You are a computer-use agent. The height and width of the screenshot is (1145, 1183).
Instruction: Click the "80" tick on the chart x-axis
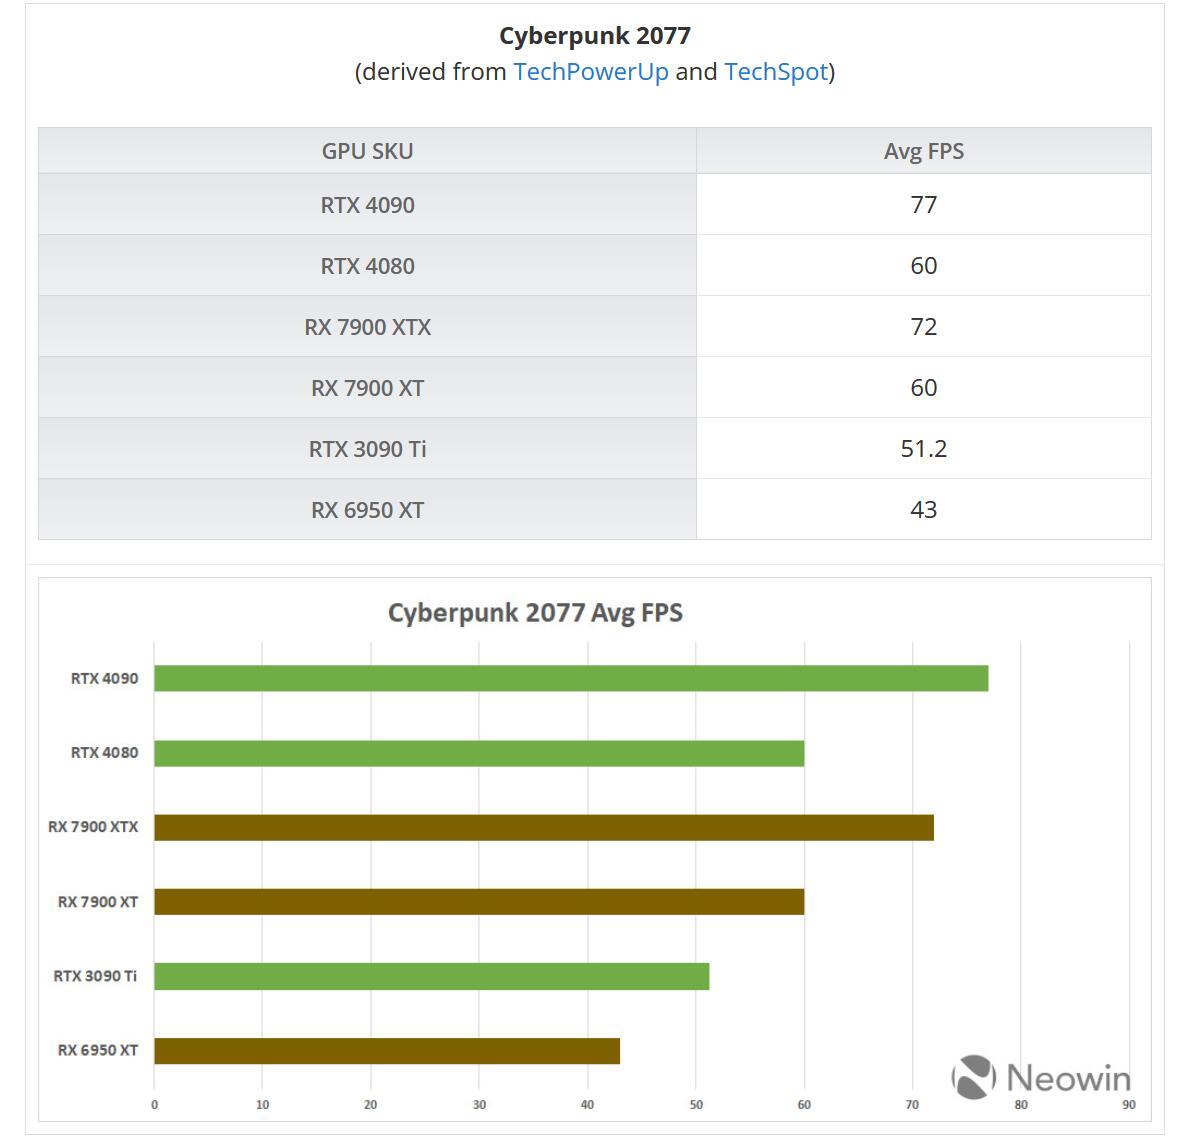click(1021, 1104)
